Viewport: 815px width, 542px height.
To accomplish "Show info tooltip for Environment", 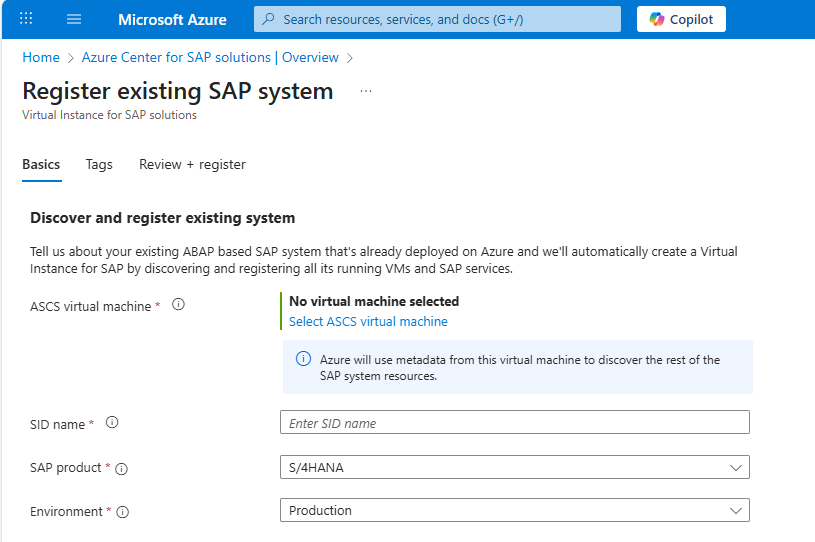I will coord(123,512).
